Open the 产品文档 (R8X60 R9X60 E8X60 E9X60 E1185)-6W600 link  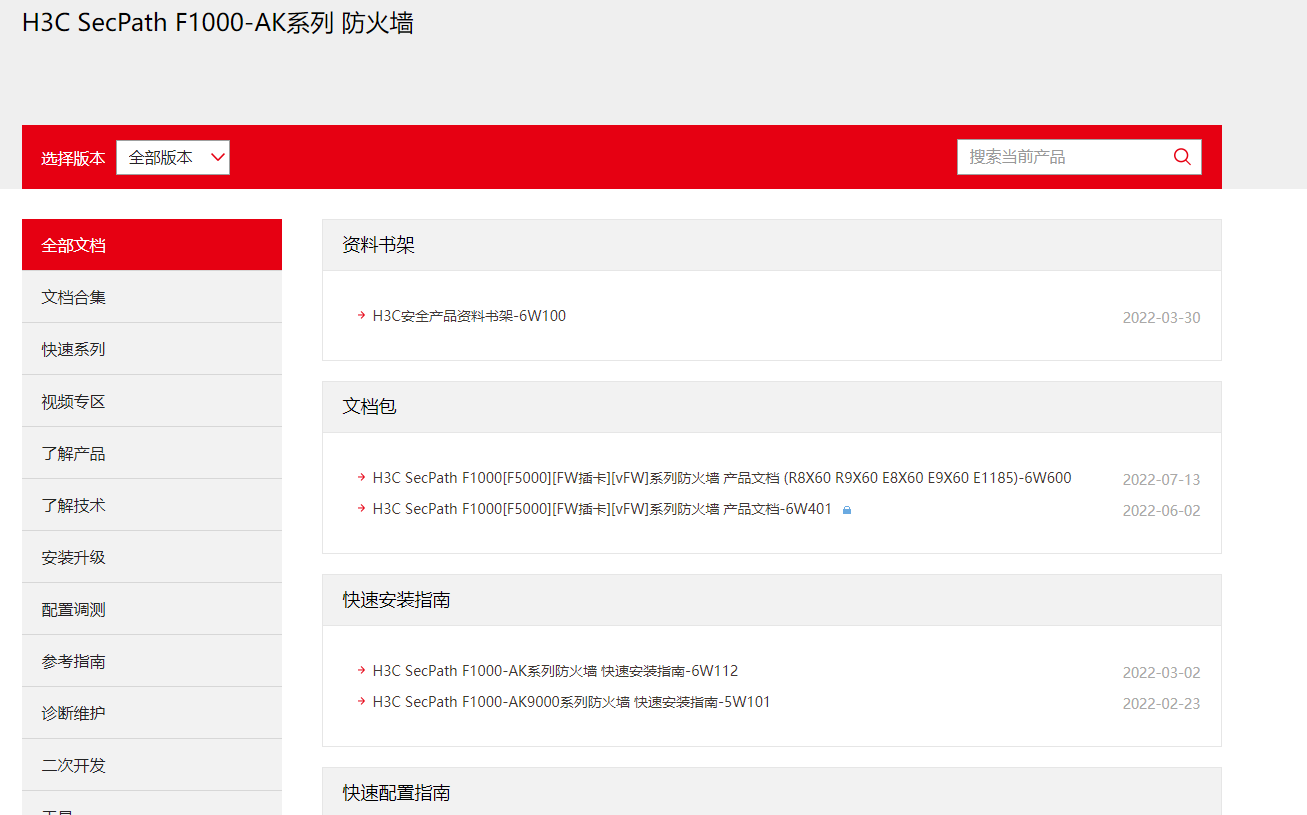(x=722, y=478)
